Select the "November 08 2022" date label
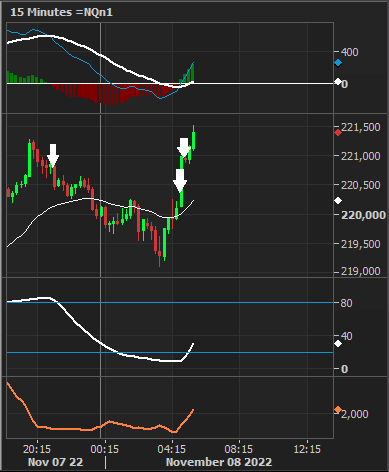This screenshot has width=389, height=472. pos(219,462)
